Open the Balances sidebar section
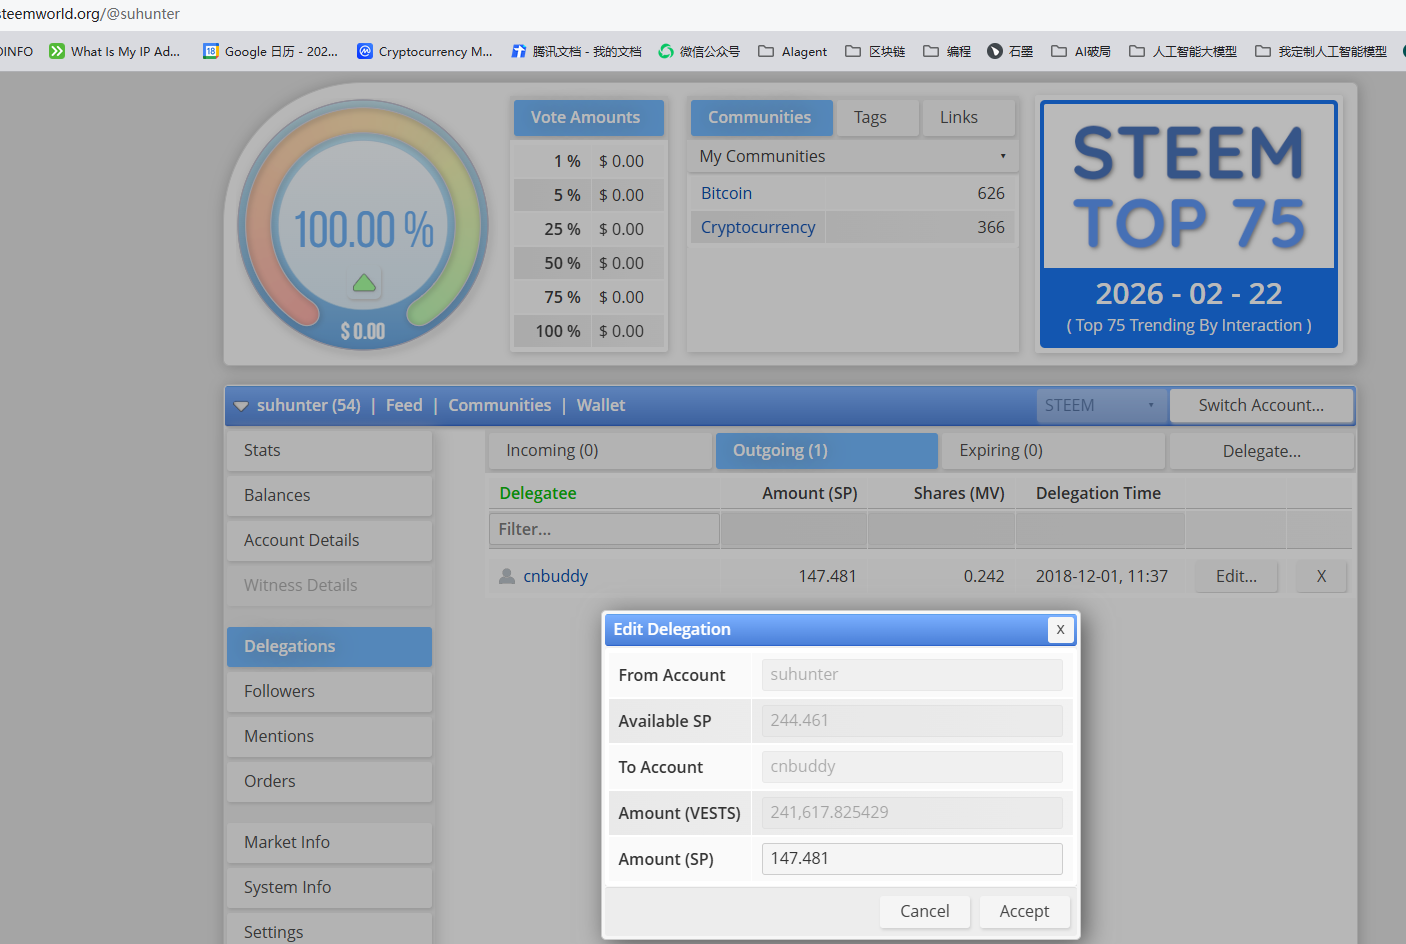 (x=329, y=495)
